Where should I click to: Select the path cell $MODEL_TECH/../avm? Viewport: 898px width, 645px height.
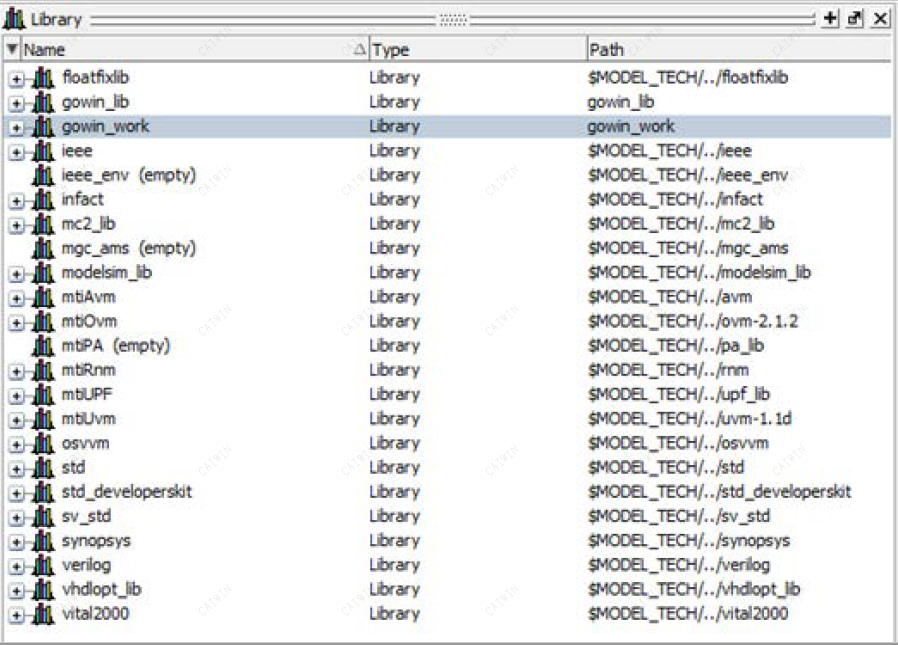(669, 297)
